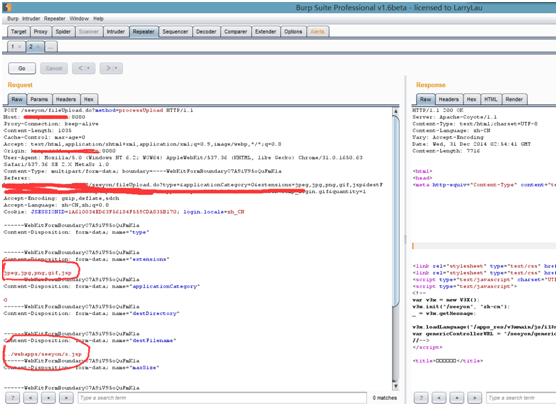
Task: Select the Request Raw tab
Action: (x=17, y=99)
